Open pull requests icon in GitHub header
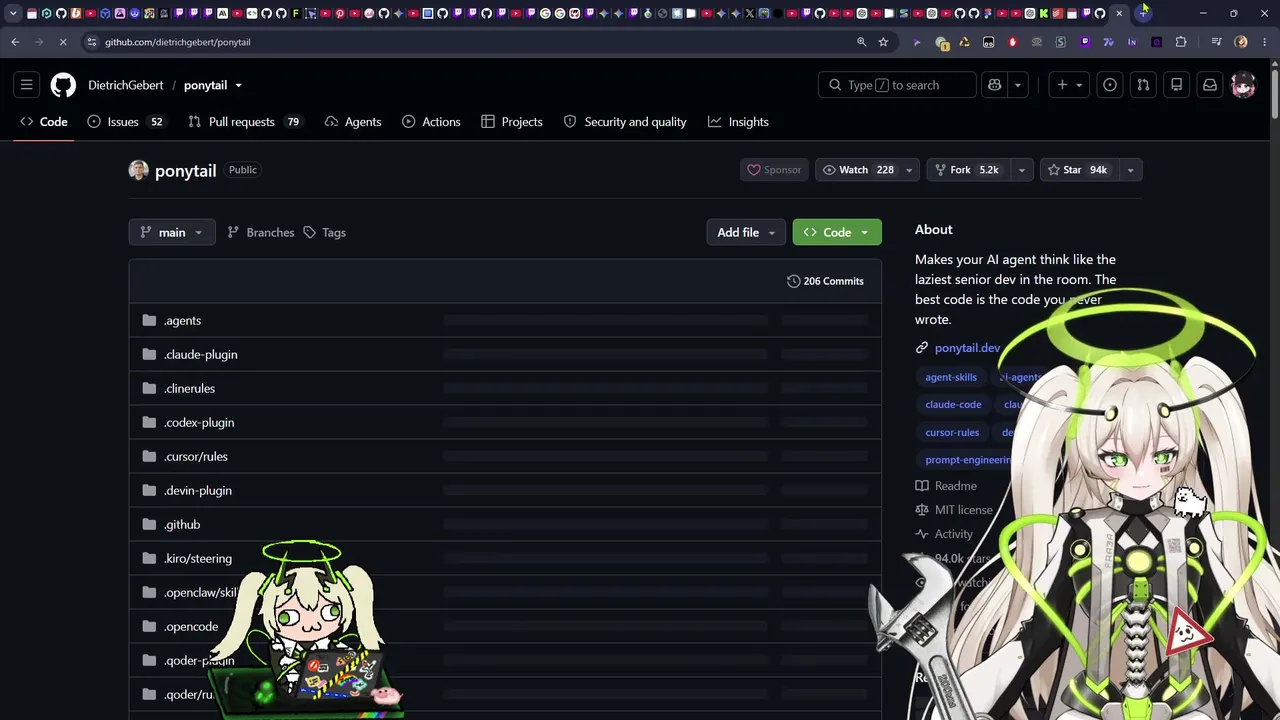The image size is (1280, 720). pos(1143,85)
